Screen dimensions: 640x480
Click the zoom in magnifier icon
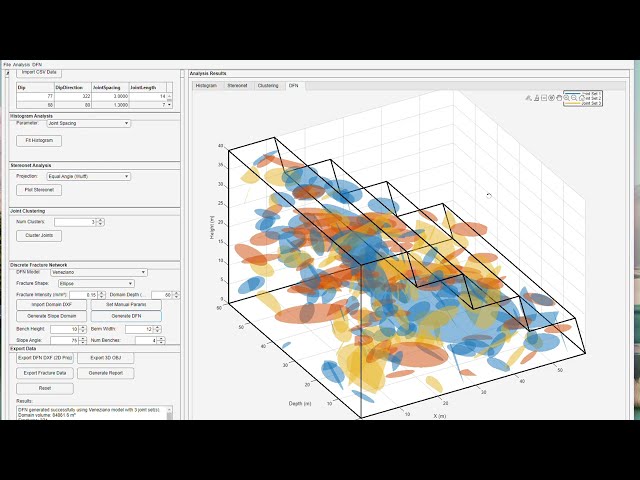tap(567, 98)
